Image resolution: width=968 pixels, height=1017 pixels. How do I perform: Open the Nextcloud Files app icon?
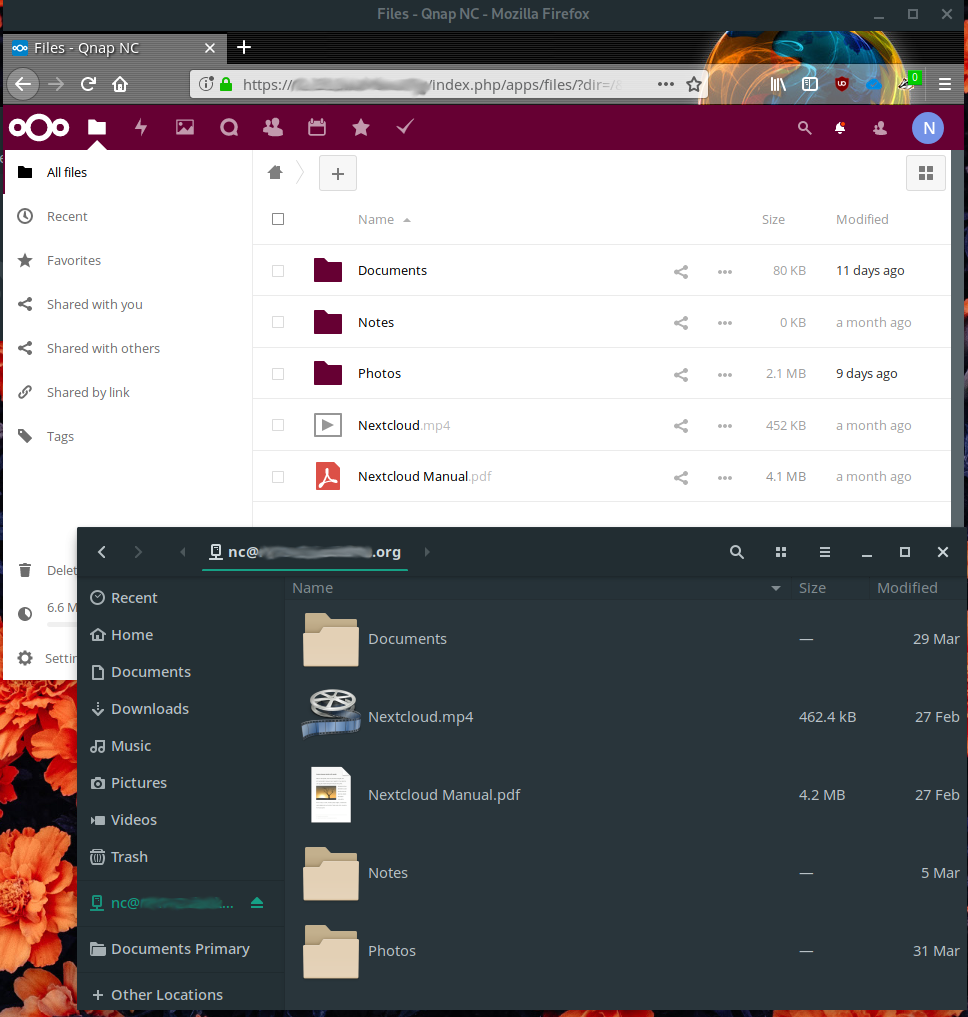coord(97,127)
